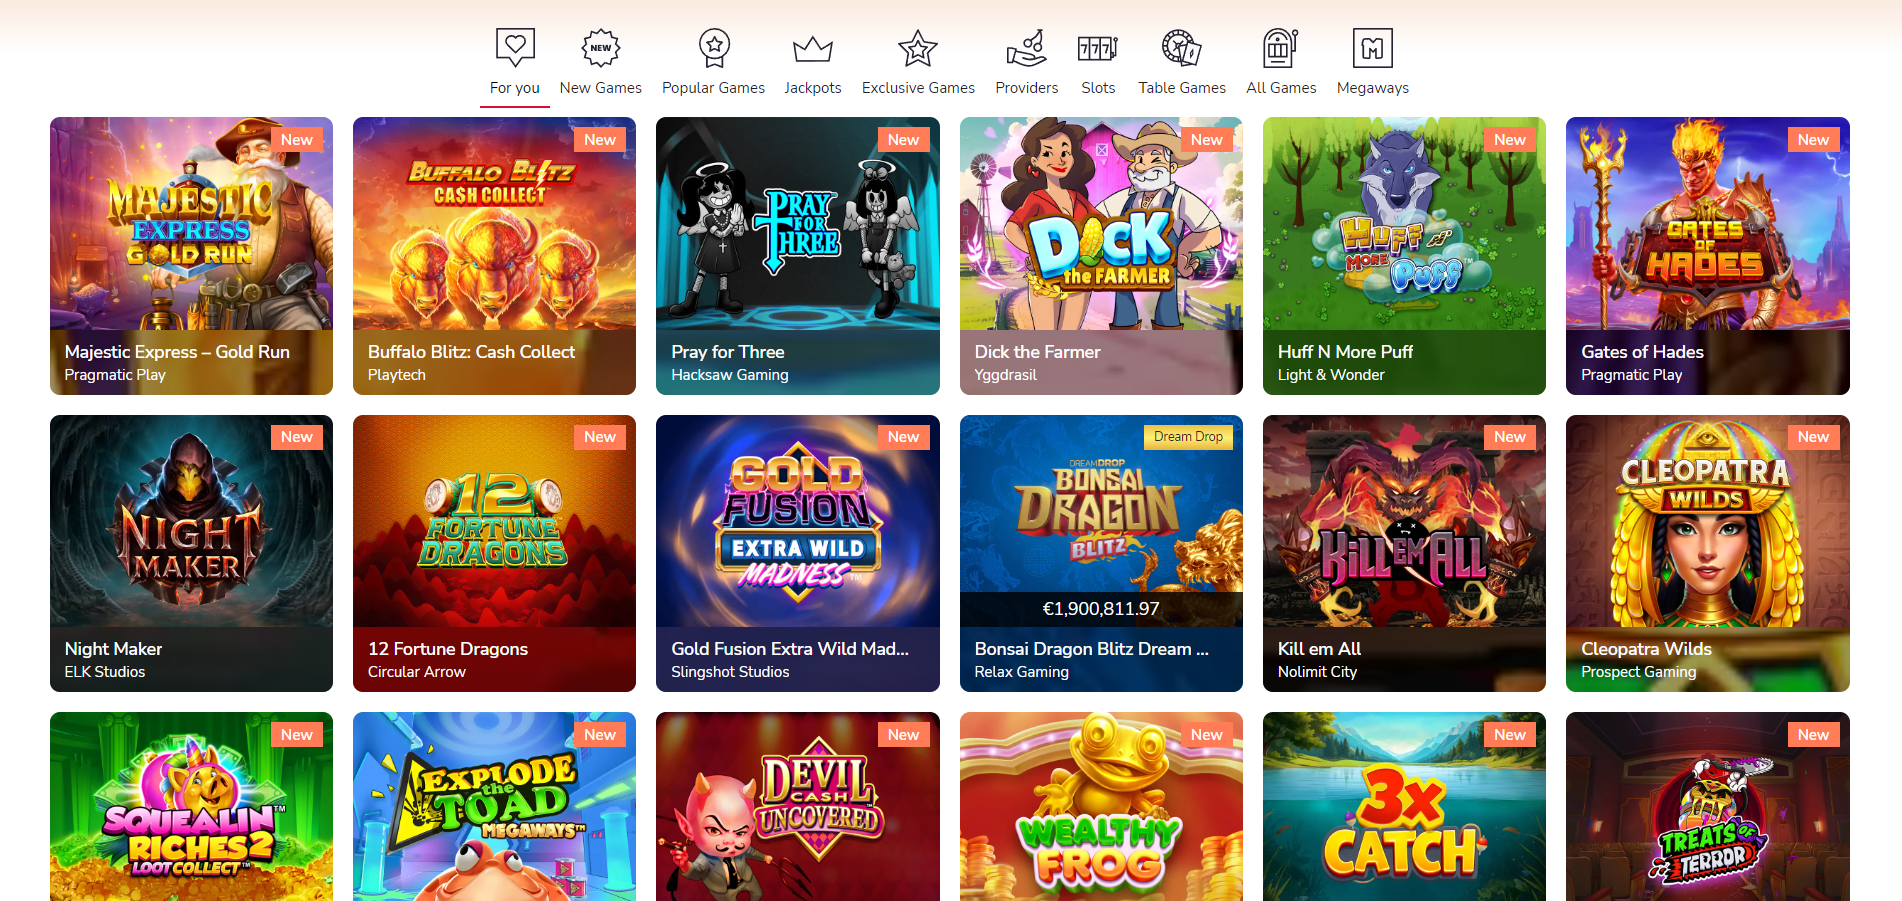Click the Bonsai Dragon jackpot amount €1,900,811.97
The image size is (1902, 901).
coord(1101,609)
